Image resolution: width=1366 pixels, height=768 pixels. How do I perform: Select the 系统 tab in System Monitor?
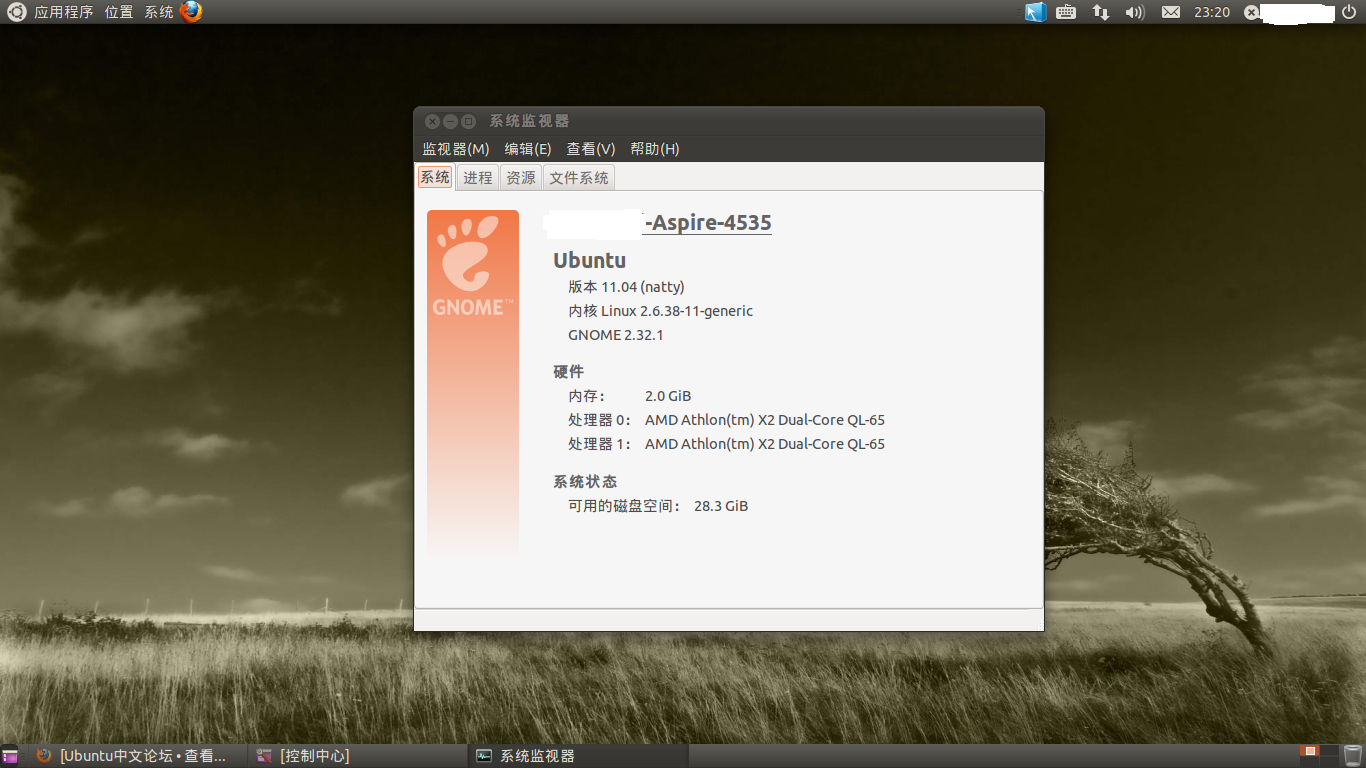point(435,177)
